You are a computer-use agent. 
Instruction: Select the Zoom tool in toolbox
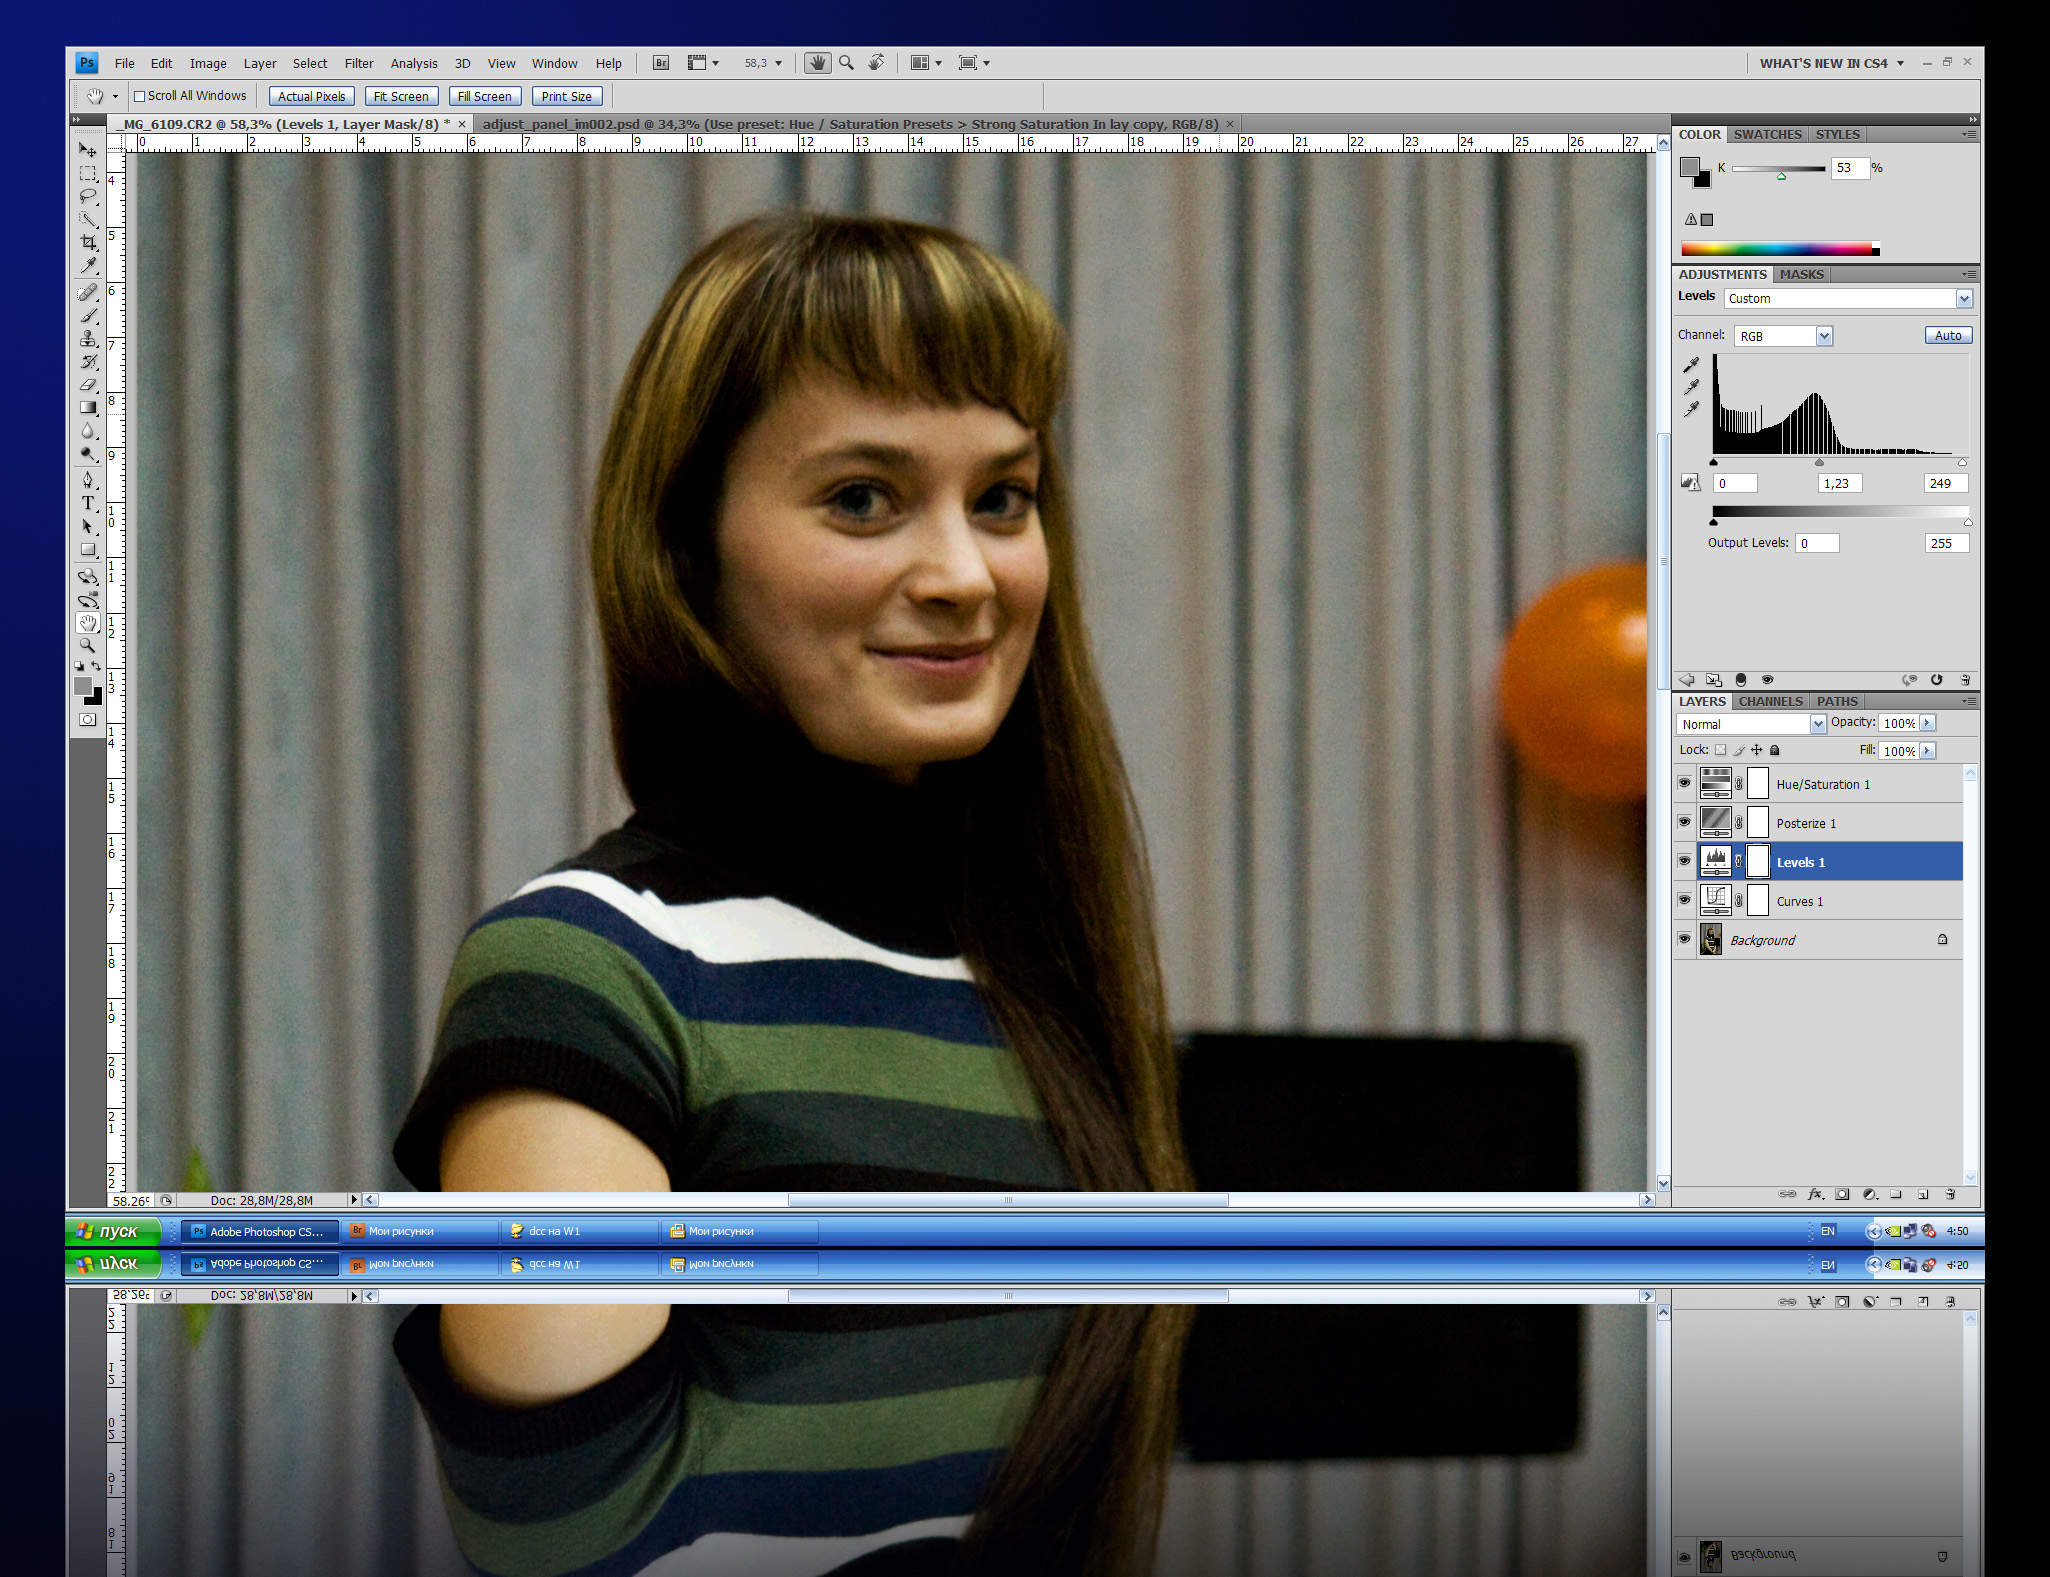click(88, 647)
